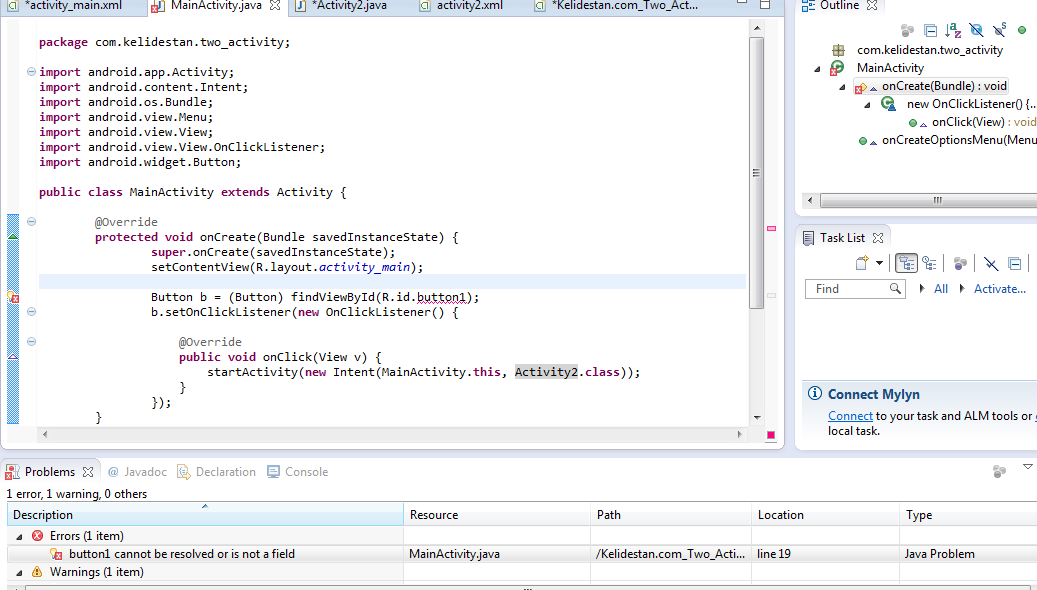Click the New Task icon in Task List

(x=862, y=263)
